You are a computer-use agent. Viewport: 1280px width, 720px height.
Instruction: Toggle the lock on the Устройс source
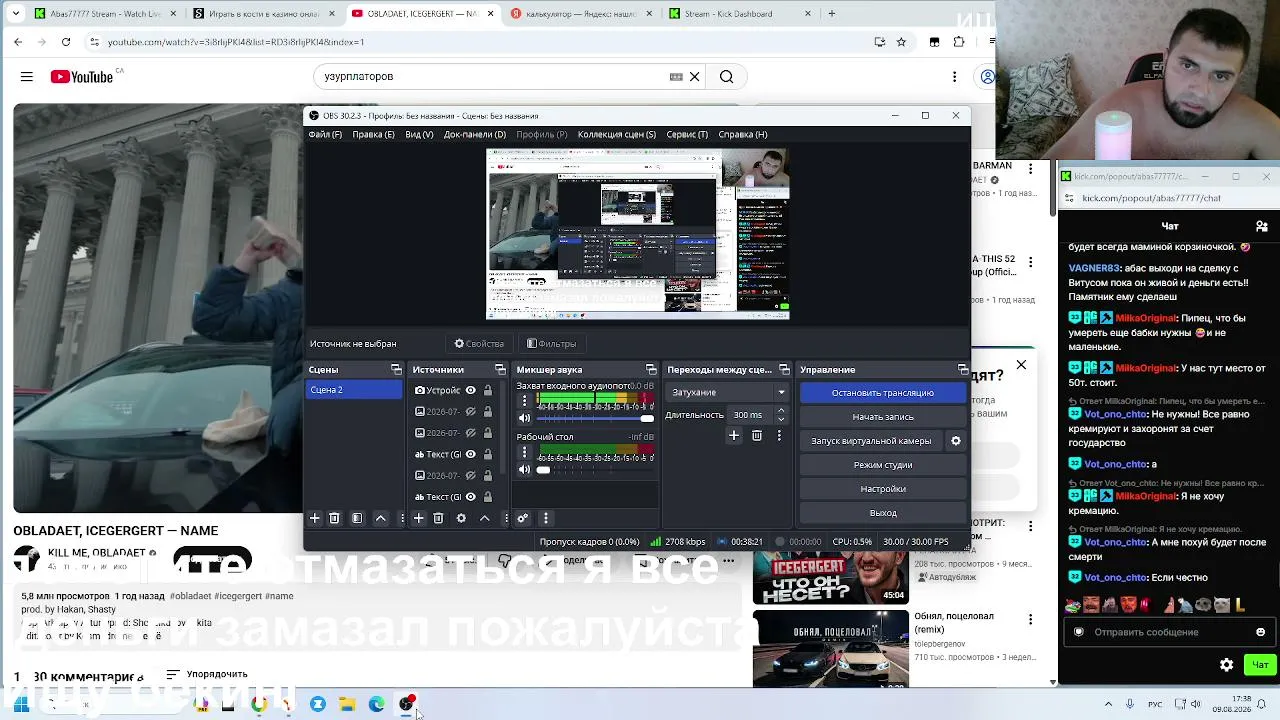point(488,391)
